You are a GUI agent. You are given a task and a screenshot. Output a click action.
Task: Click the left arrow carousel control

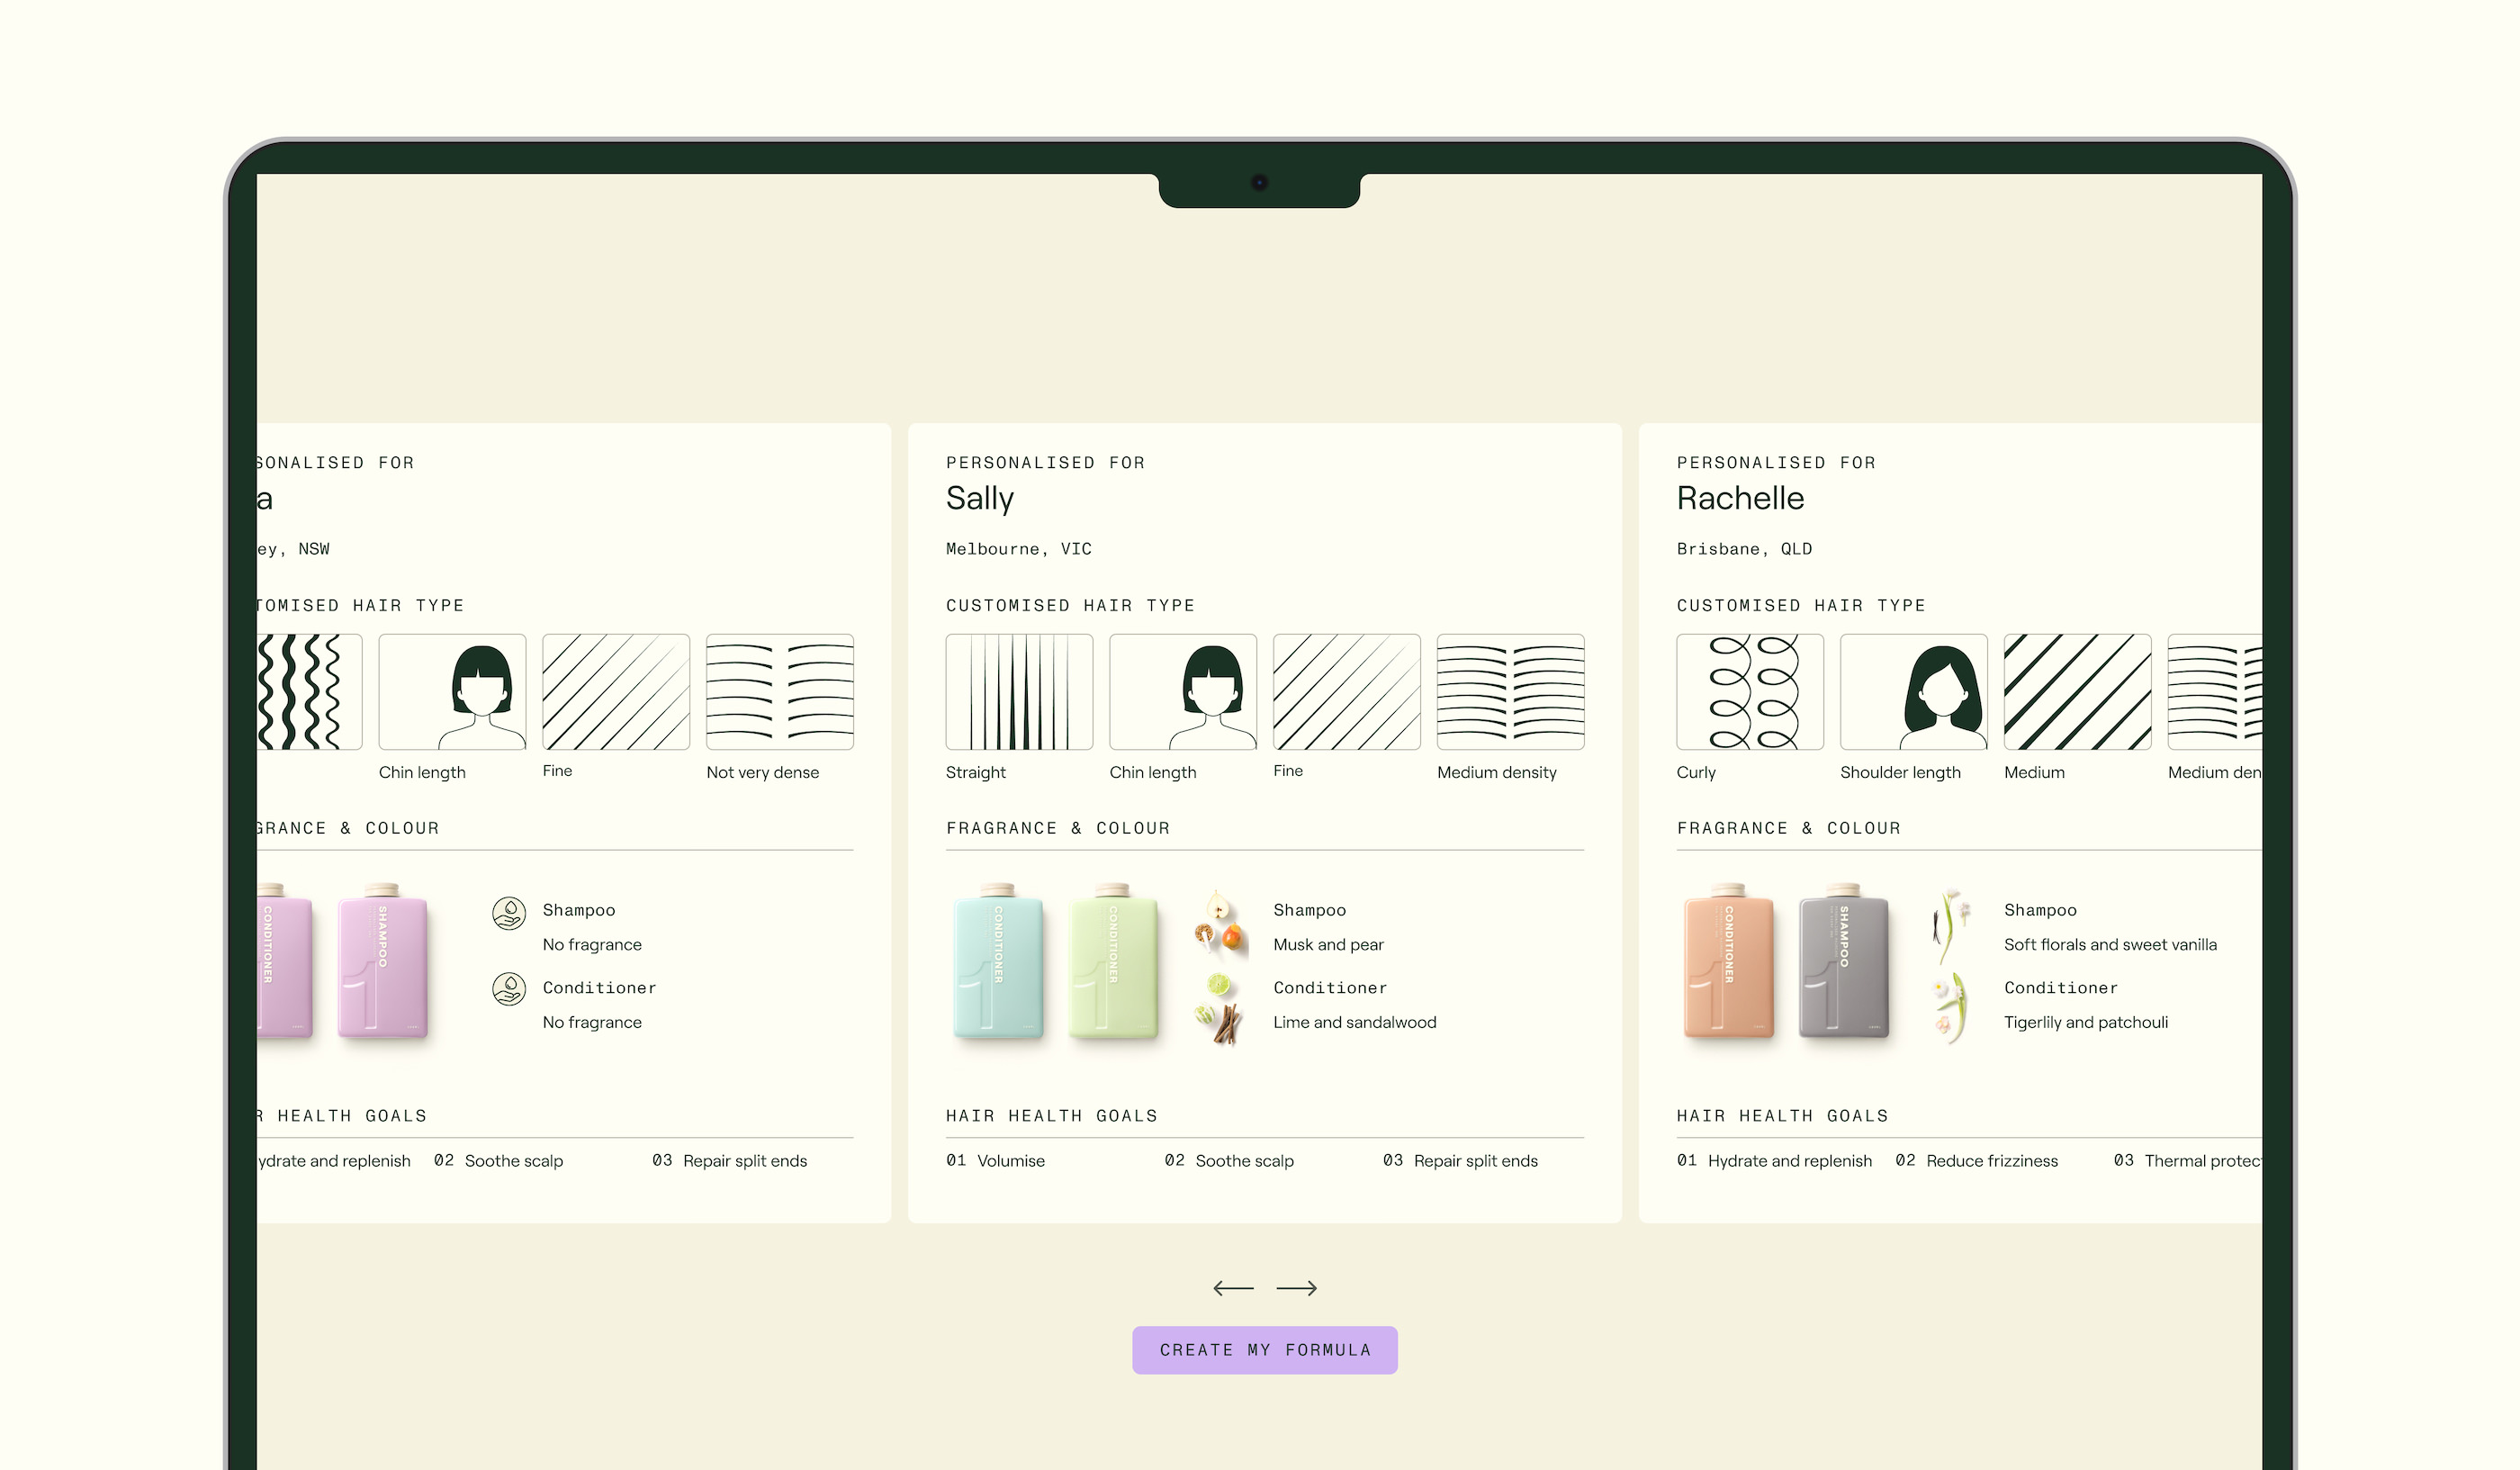pyautogui.click(x=1233, y=1288)
